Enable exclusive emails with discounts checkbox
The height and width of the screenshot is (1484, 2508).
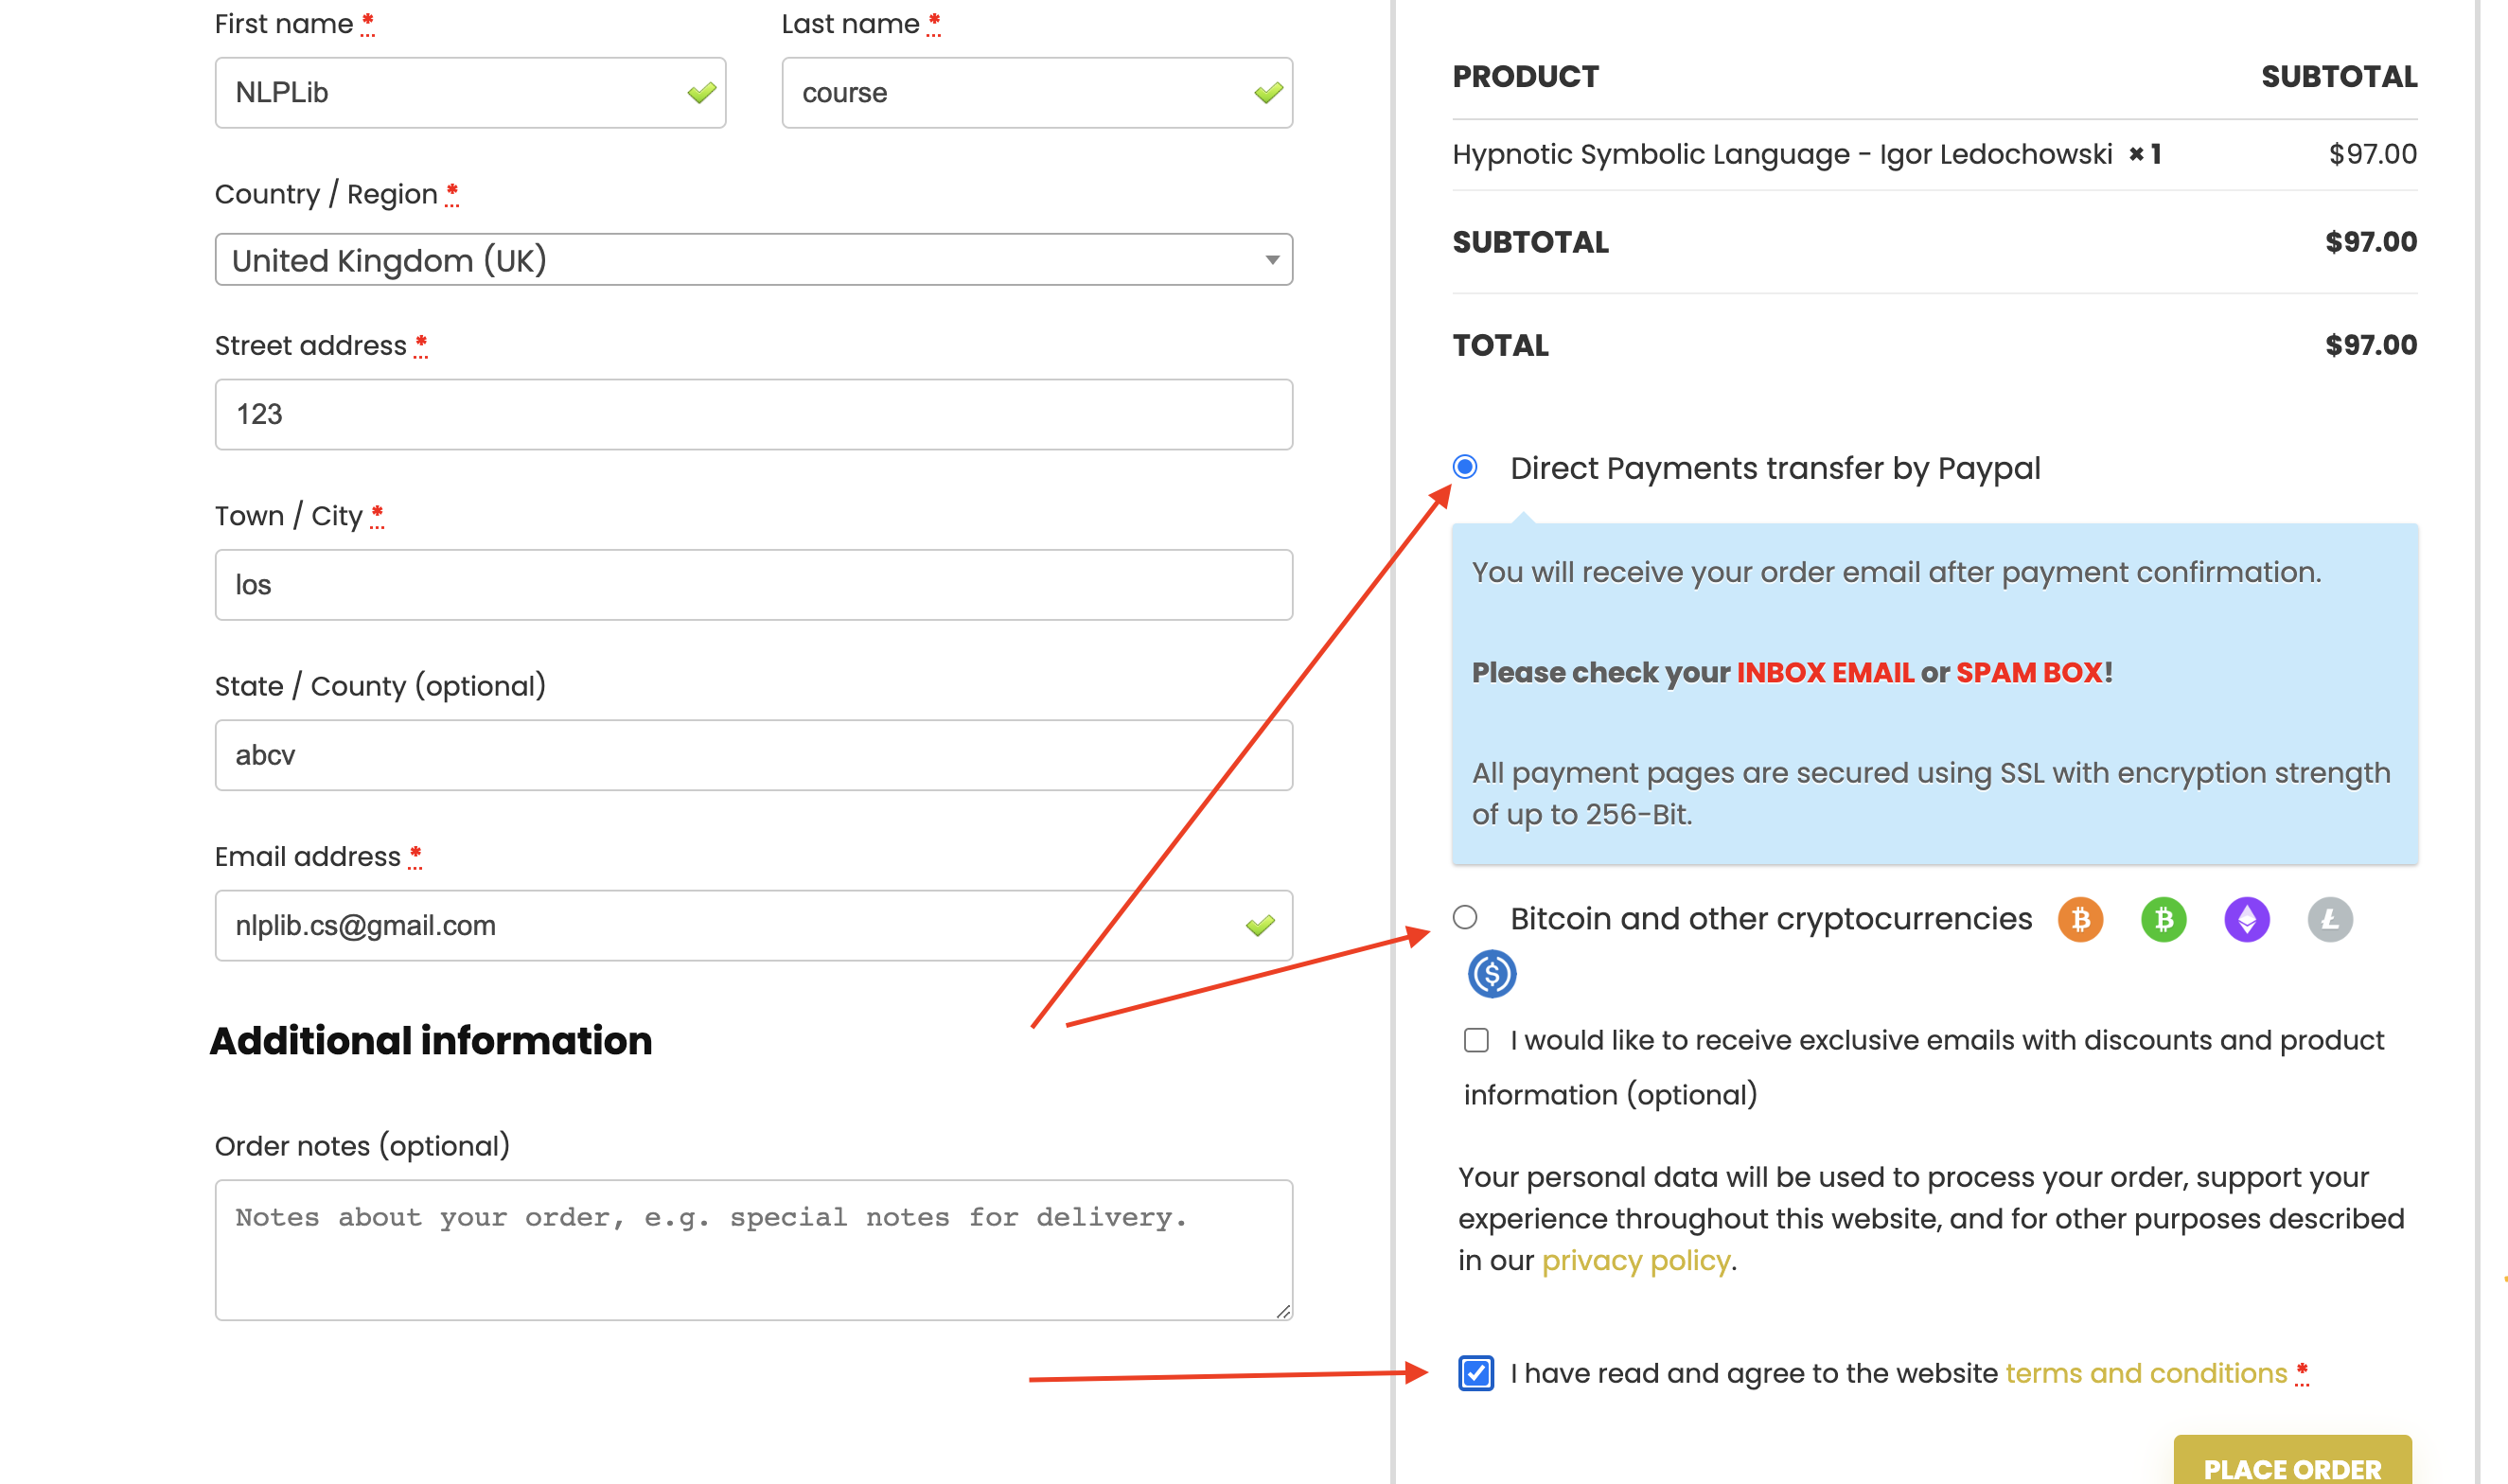[1476, 1040]
